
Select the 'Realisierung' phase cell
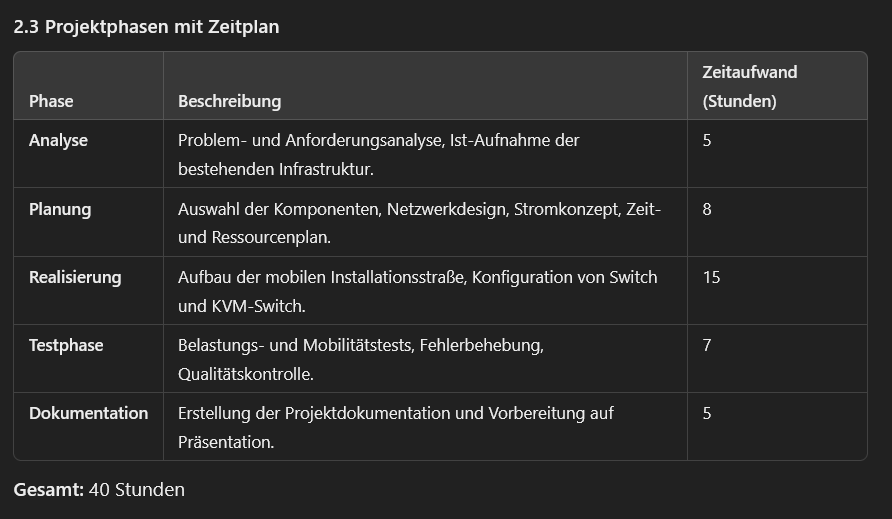[75, 277]
